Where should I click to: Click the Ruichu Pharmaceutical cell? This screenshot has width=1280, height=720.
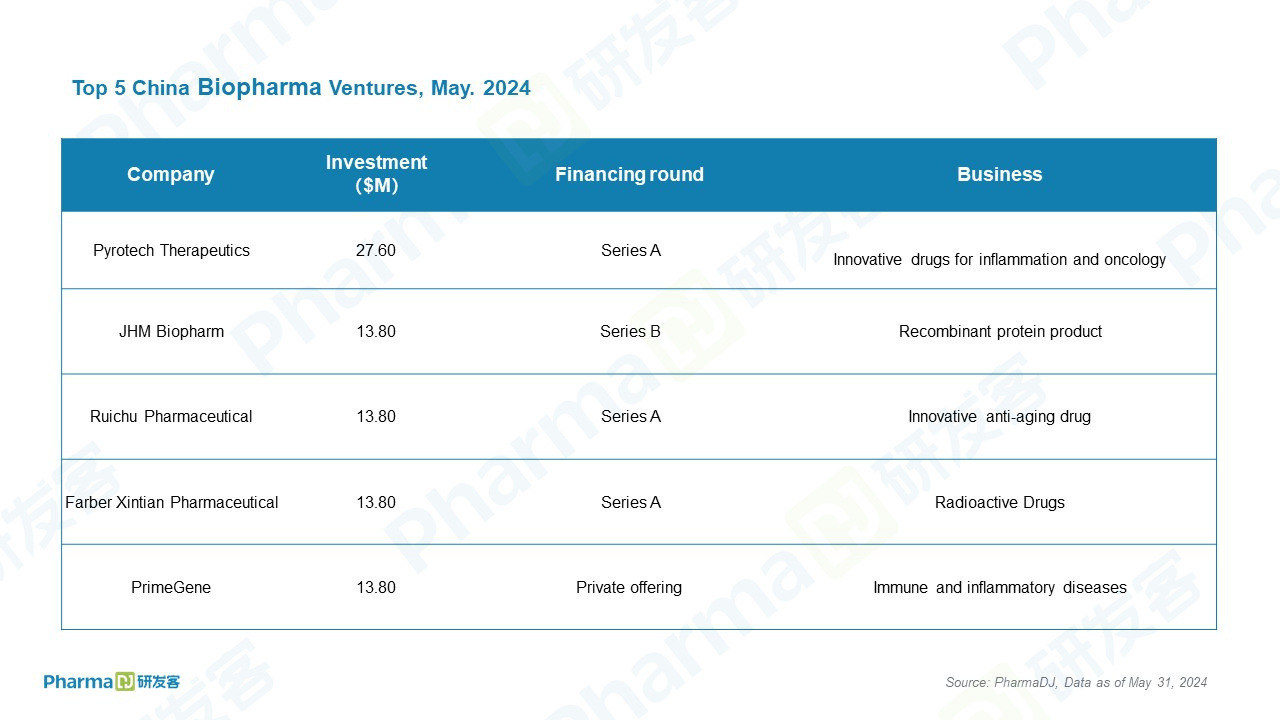point(171,416)
